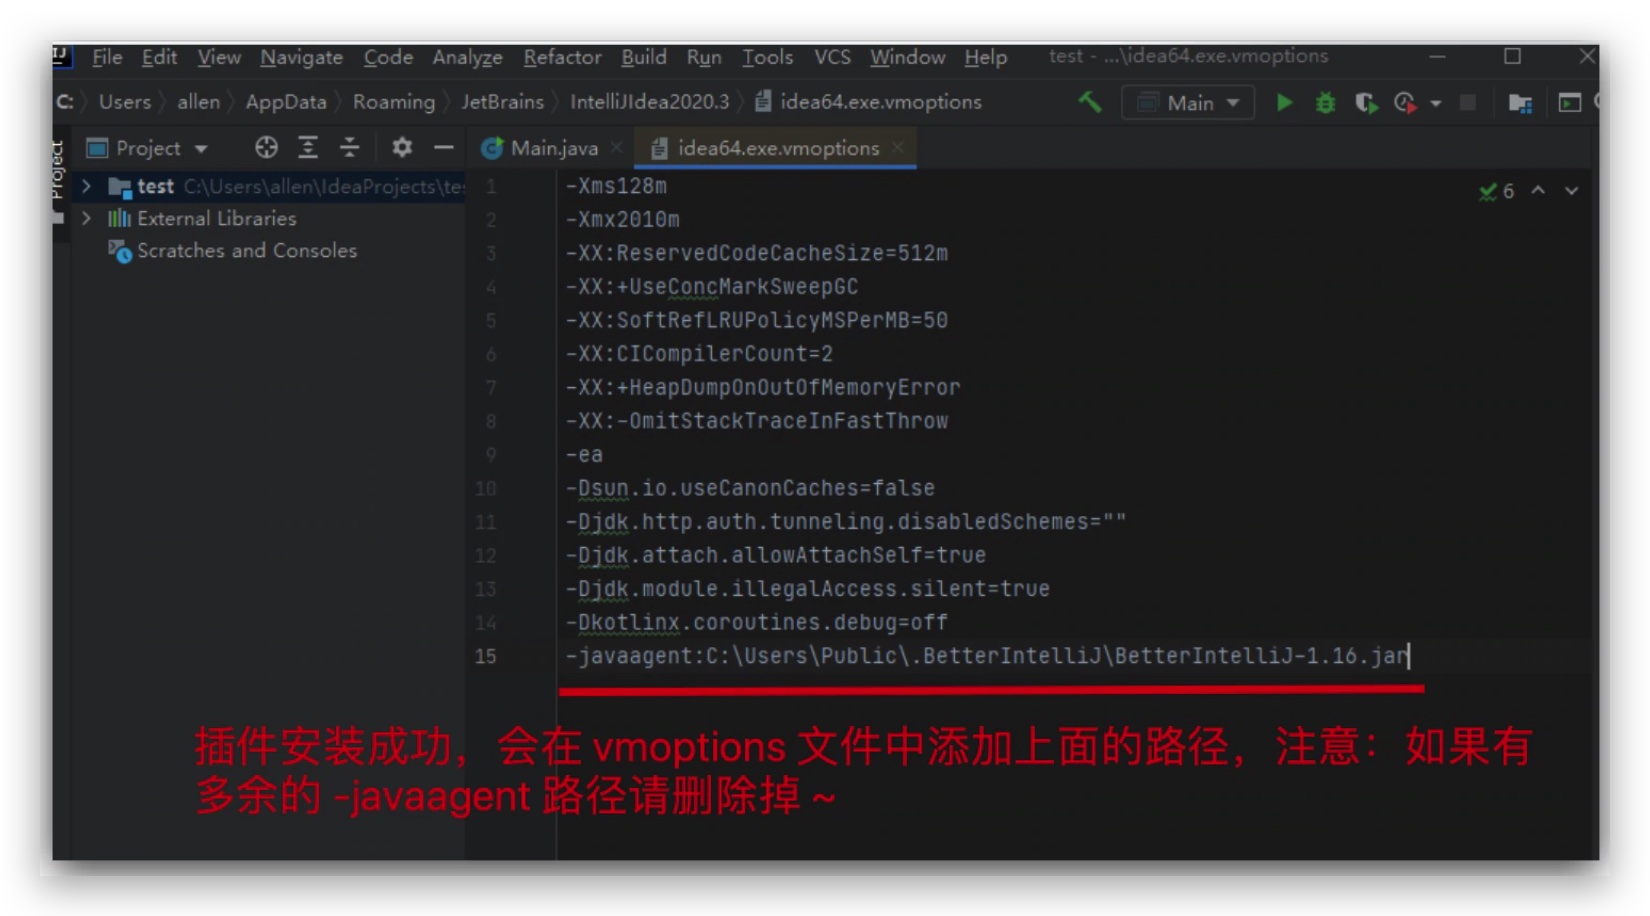Click the vmoptions file icon in breadcrumb
This screenshot has height=916, width=1650.
pyautogui.click(x=763, y=101)
